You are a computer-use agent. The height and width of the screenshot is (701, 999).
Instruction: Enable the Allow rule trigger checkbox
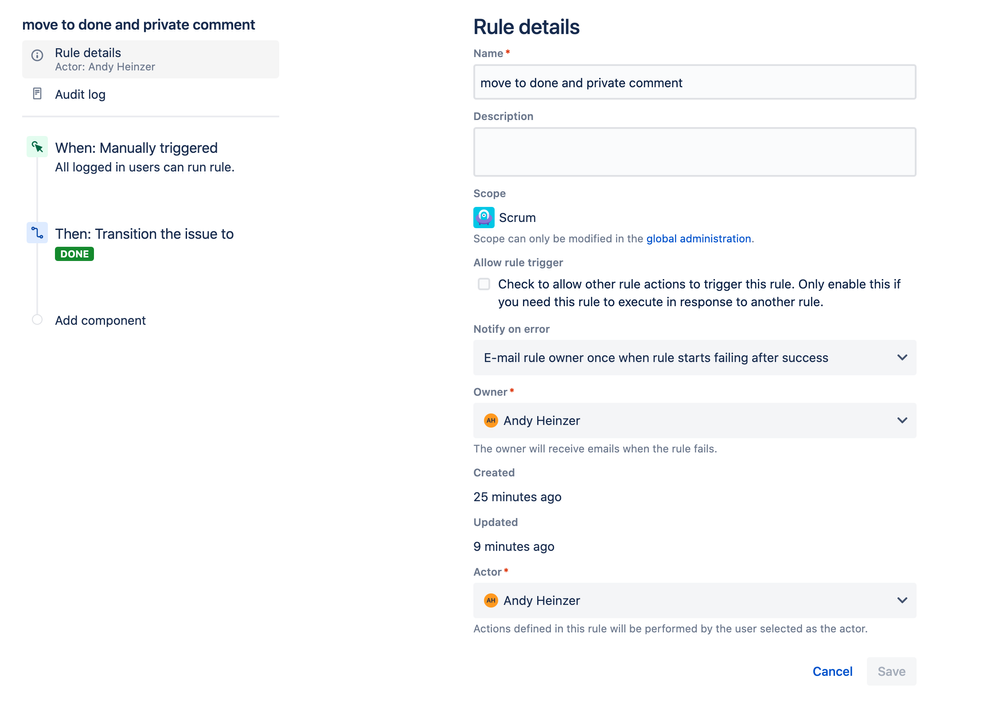484,284
